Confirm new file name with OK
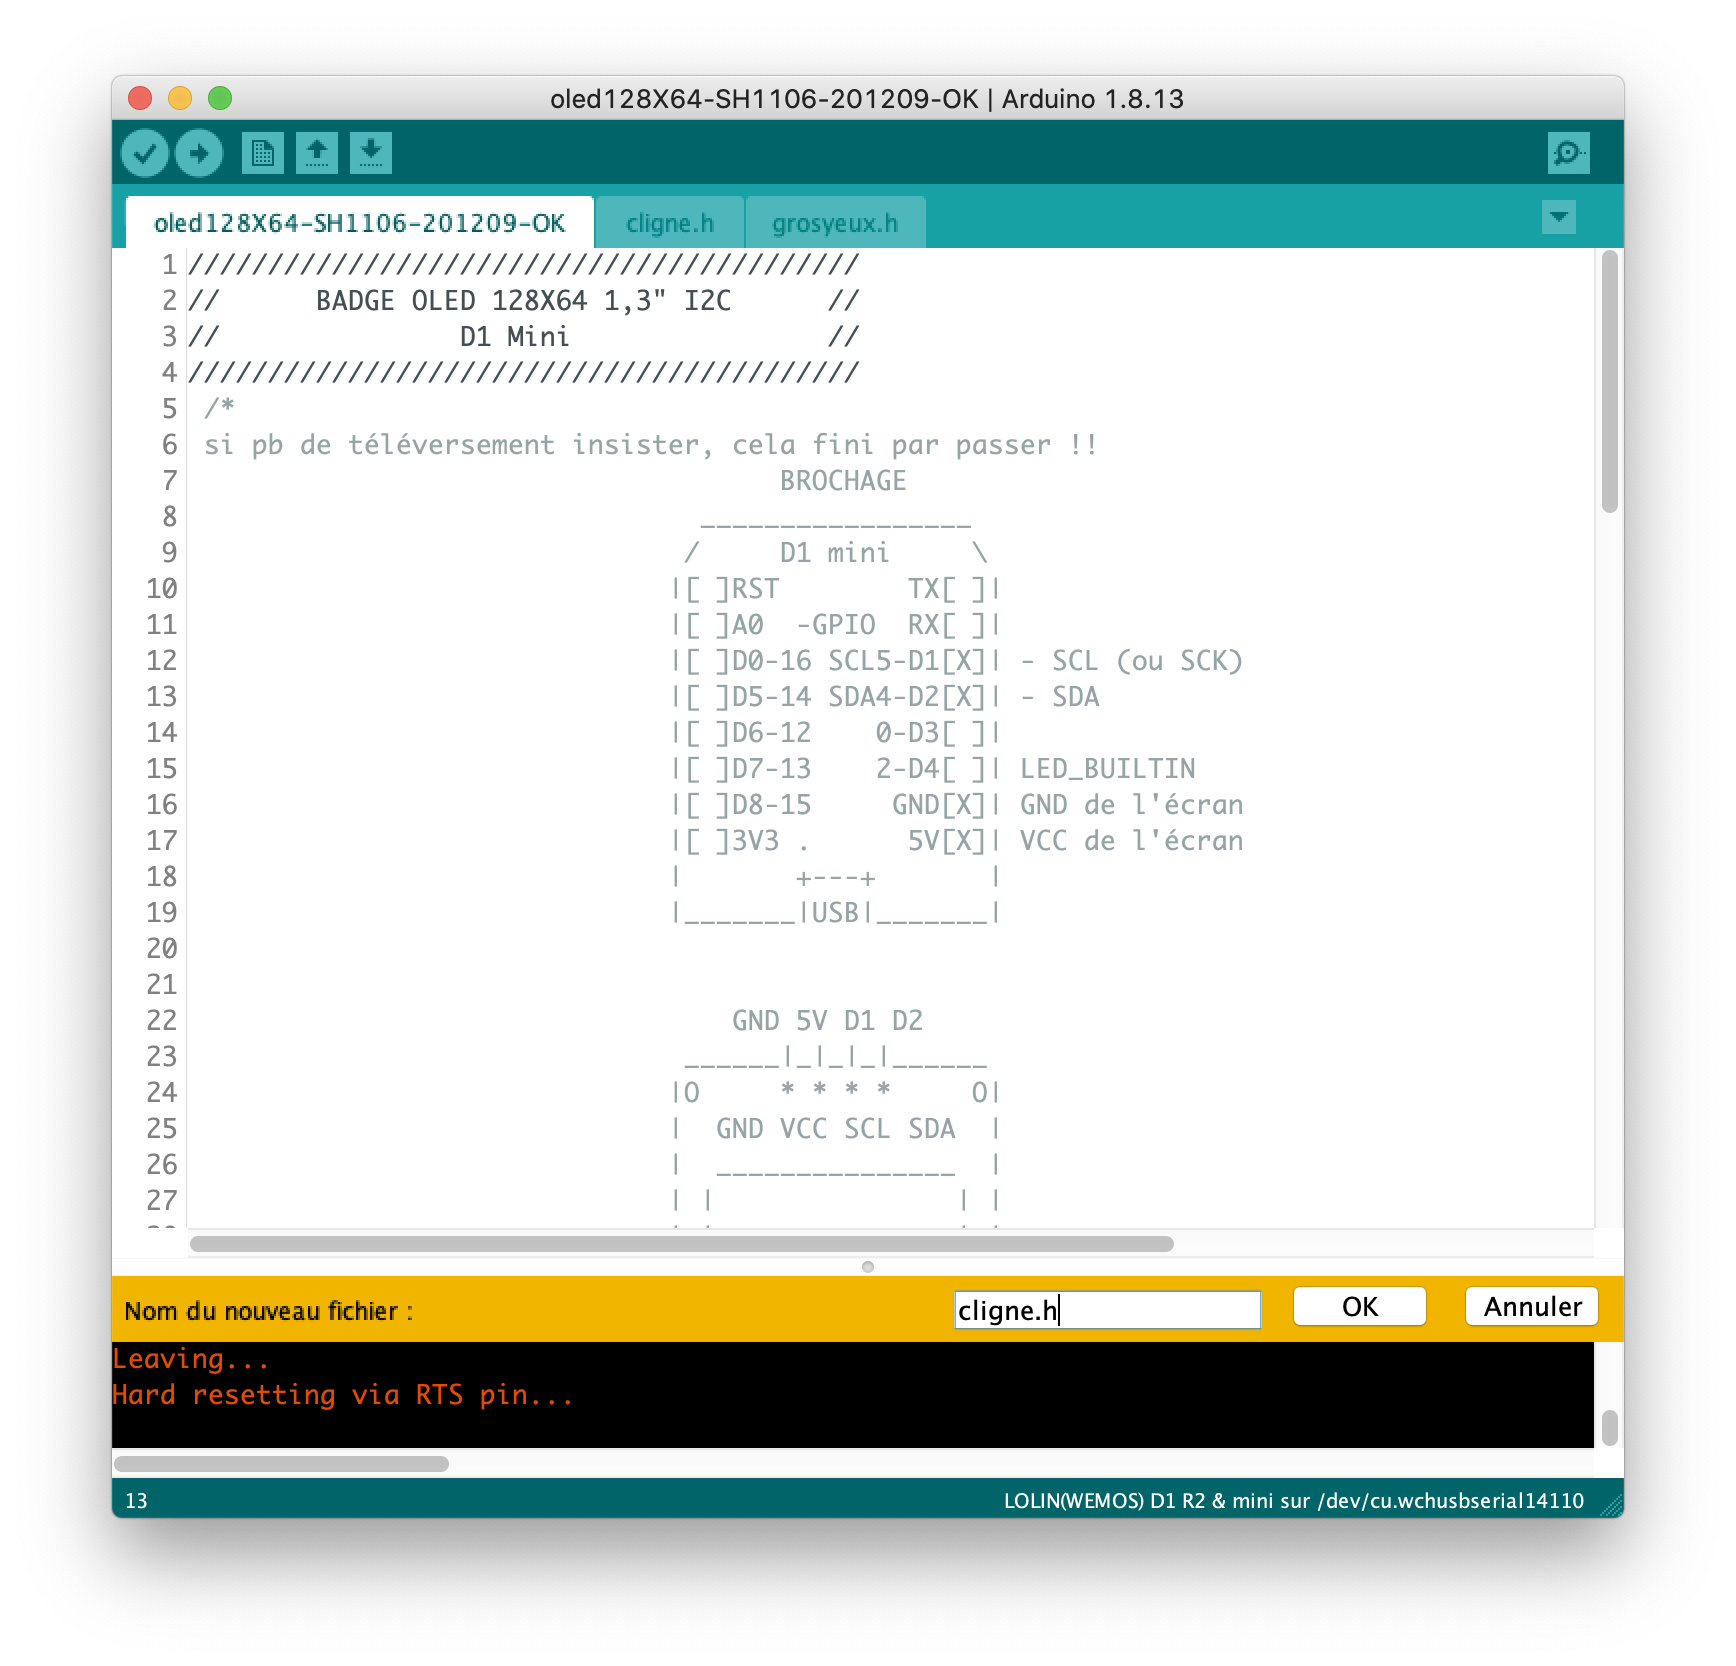The height and width of the screenshot is (1666, 1736). pos(1359,1307)
